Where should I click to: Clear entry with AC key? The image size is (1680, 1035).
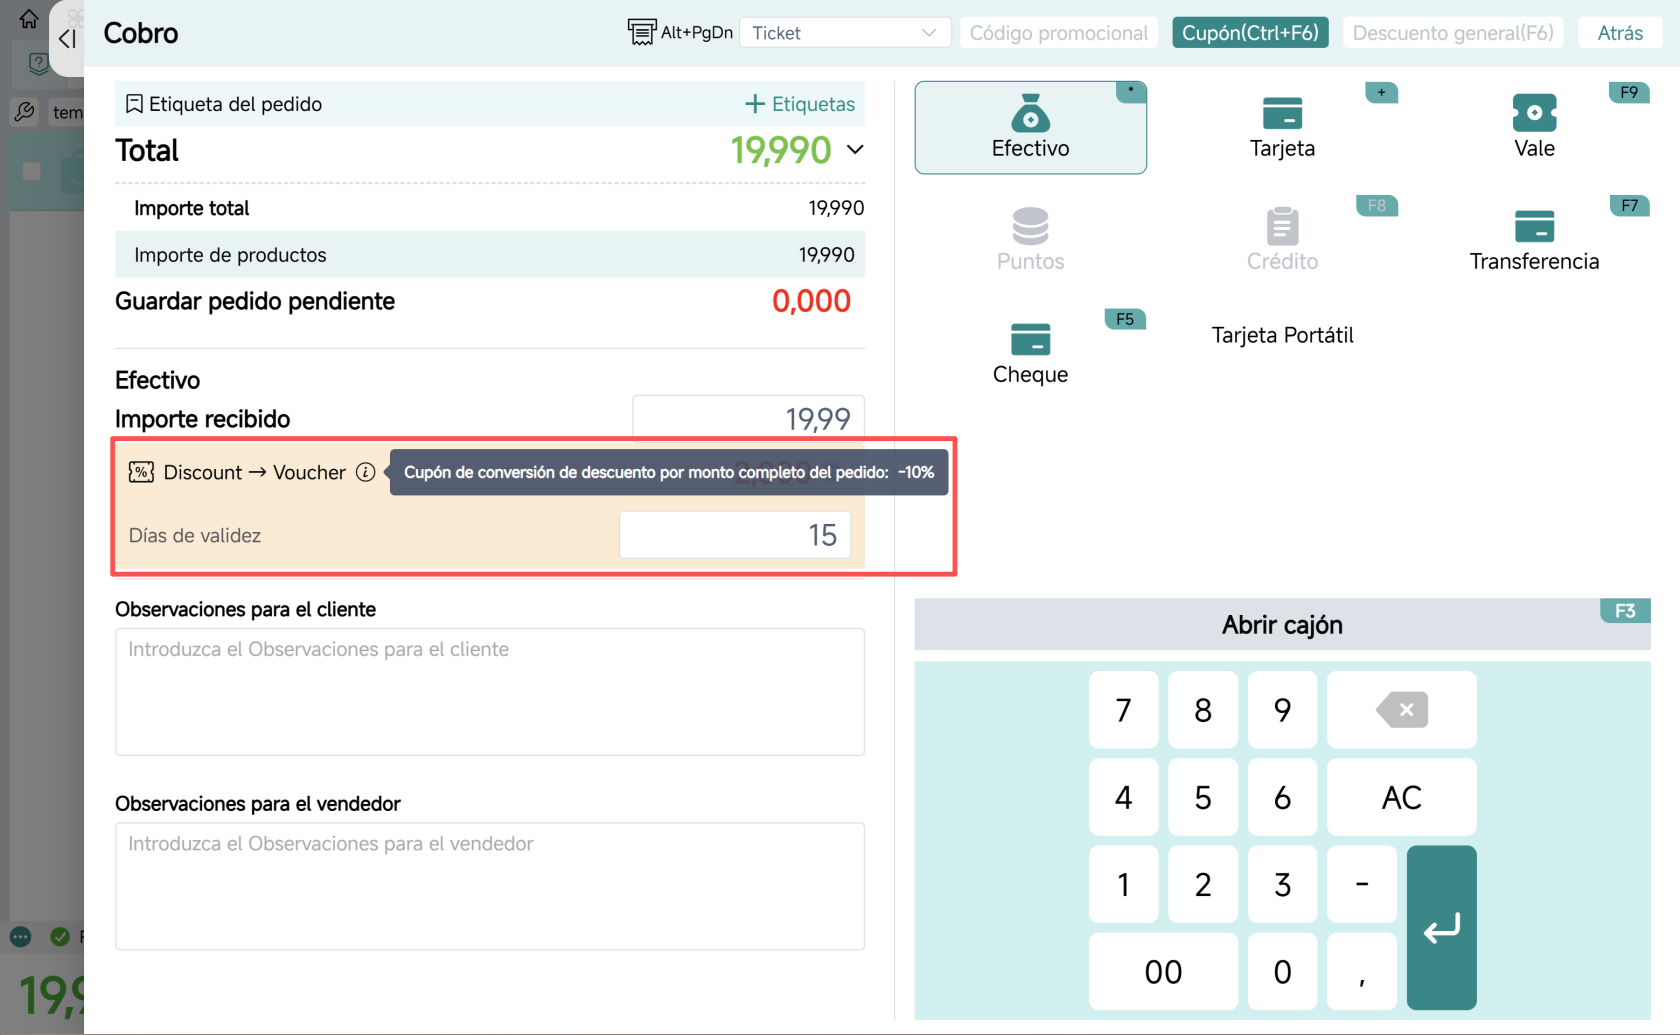click(1402, 797)
